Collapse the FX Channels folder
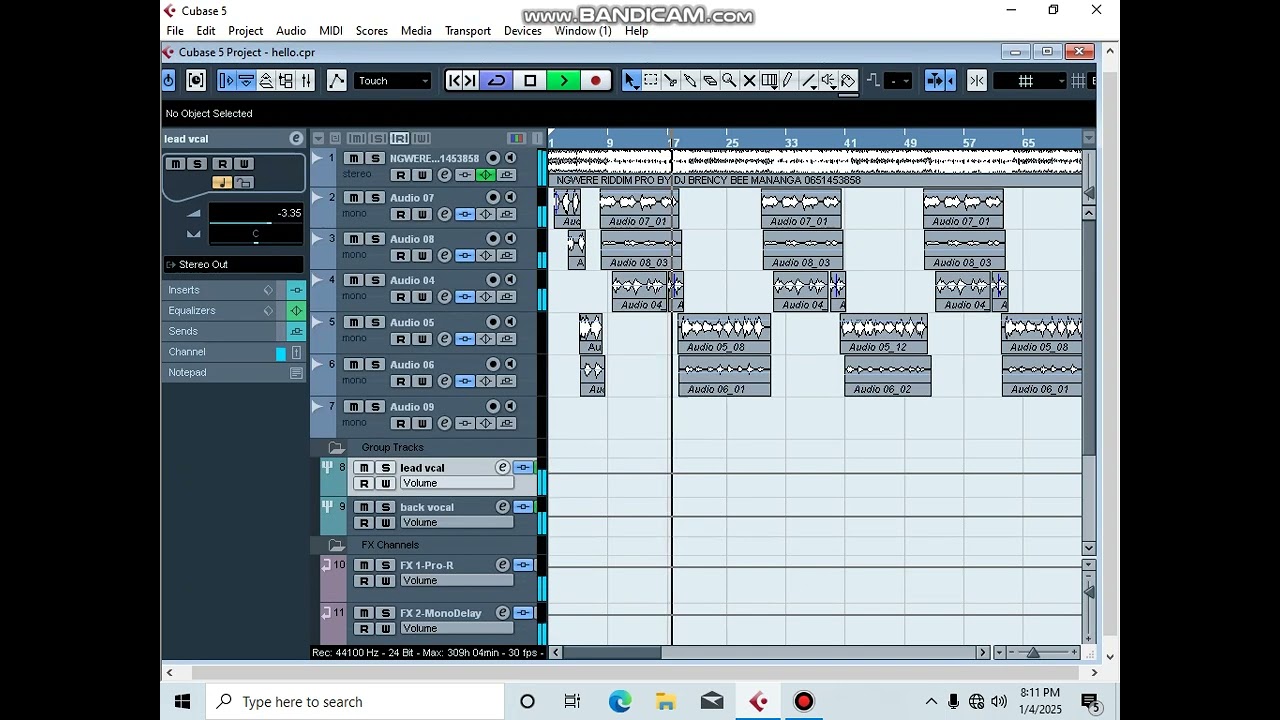 (x=336, y=545)
